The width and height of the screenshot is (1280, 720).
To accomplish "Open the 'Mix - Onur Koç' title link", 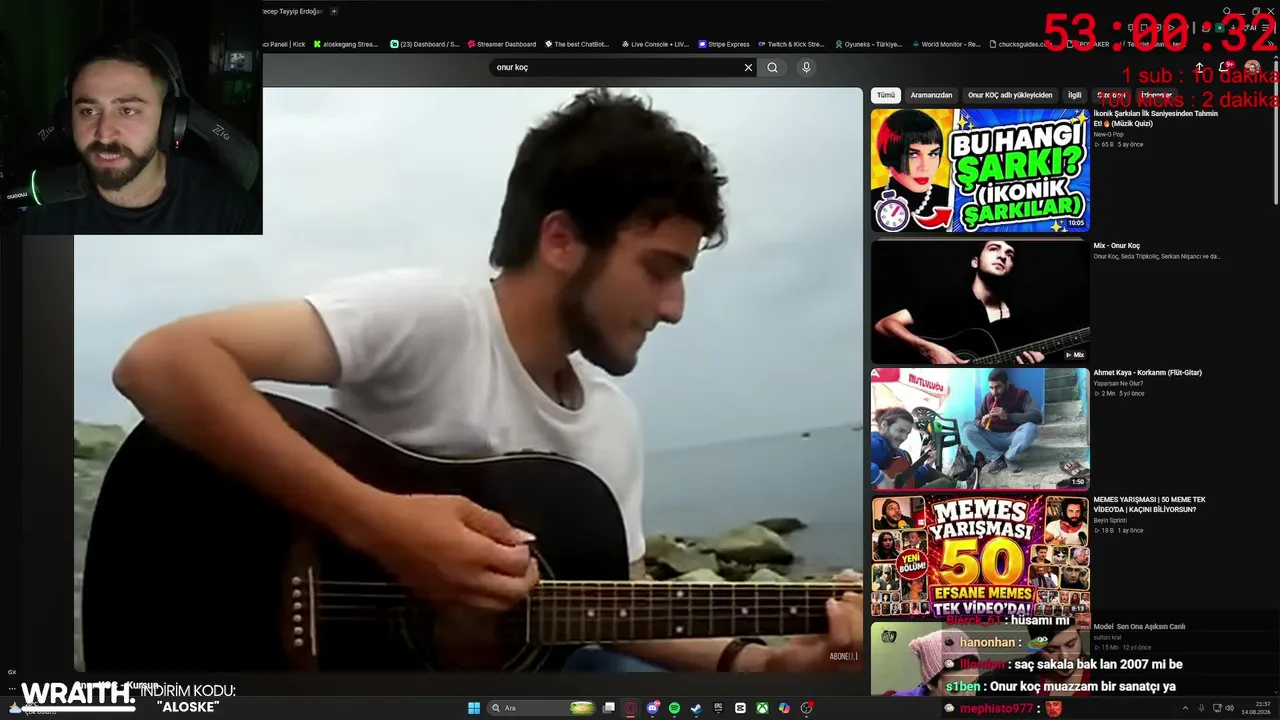I will [x=1116, y=246].
